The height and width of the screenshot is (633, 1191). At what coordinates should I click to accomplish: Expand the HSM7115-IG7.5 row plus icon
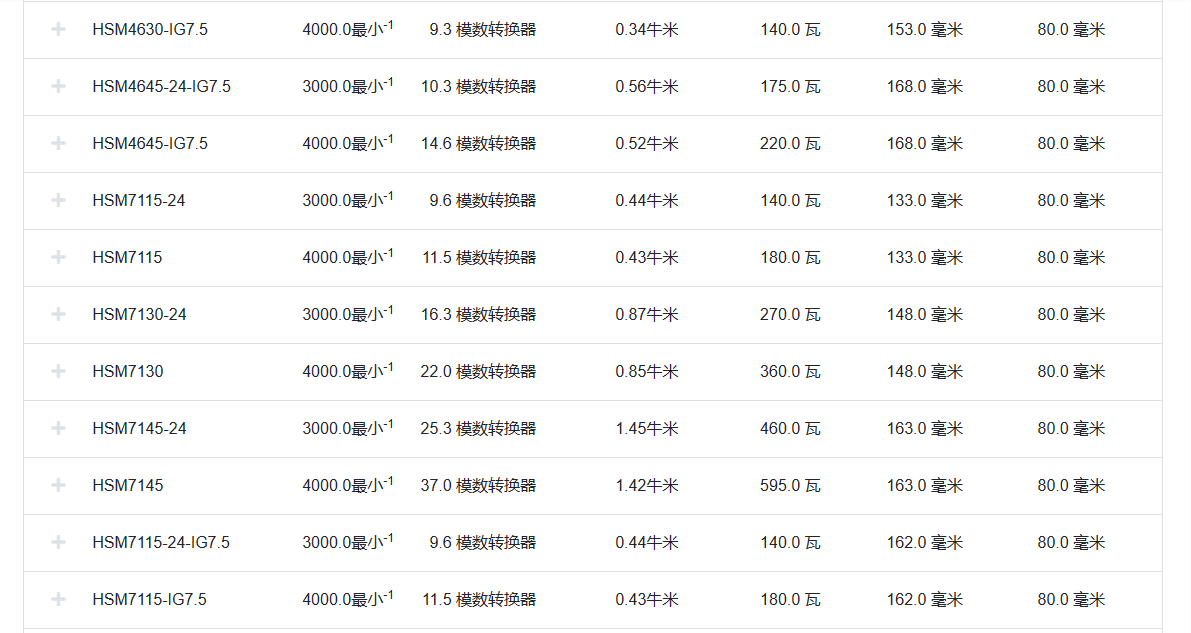point(58,599)
